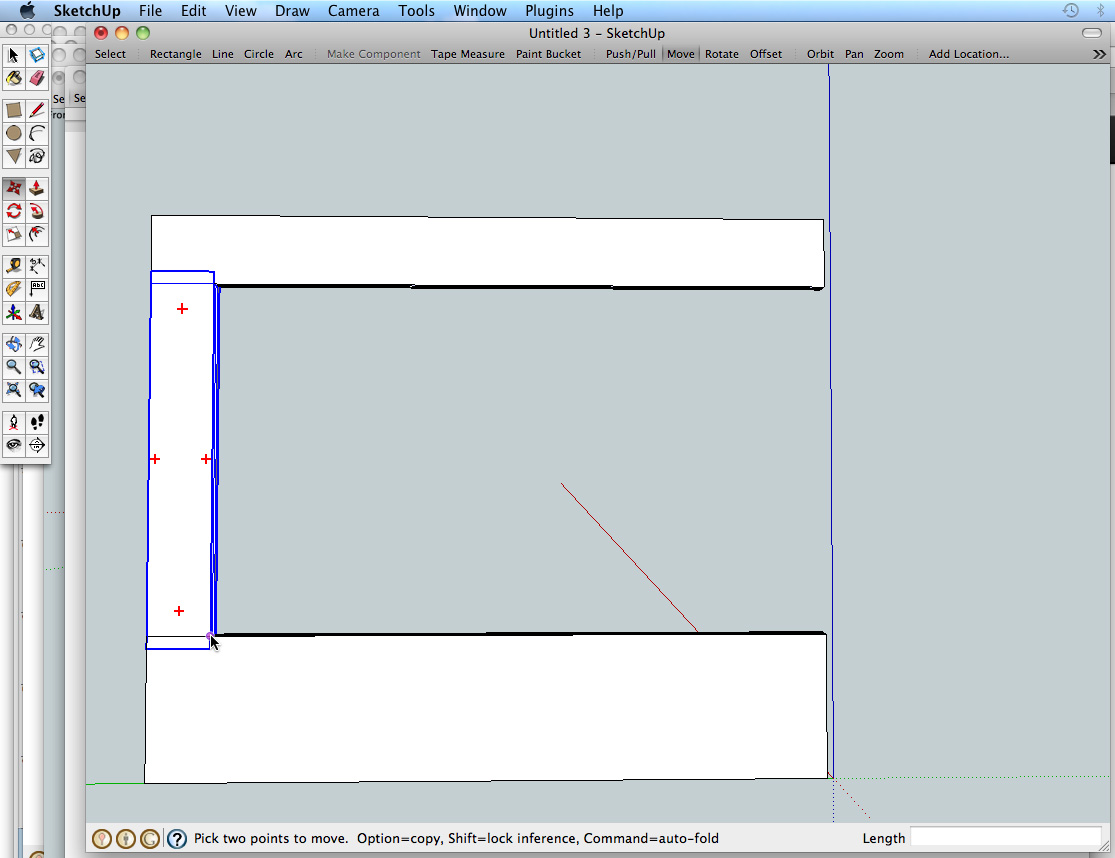Select the Zoom Extents tool icon
This screenshot has width=1115, height=858.
[14, 390]
